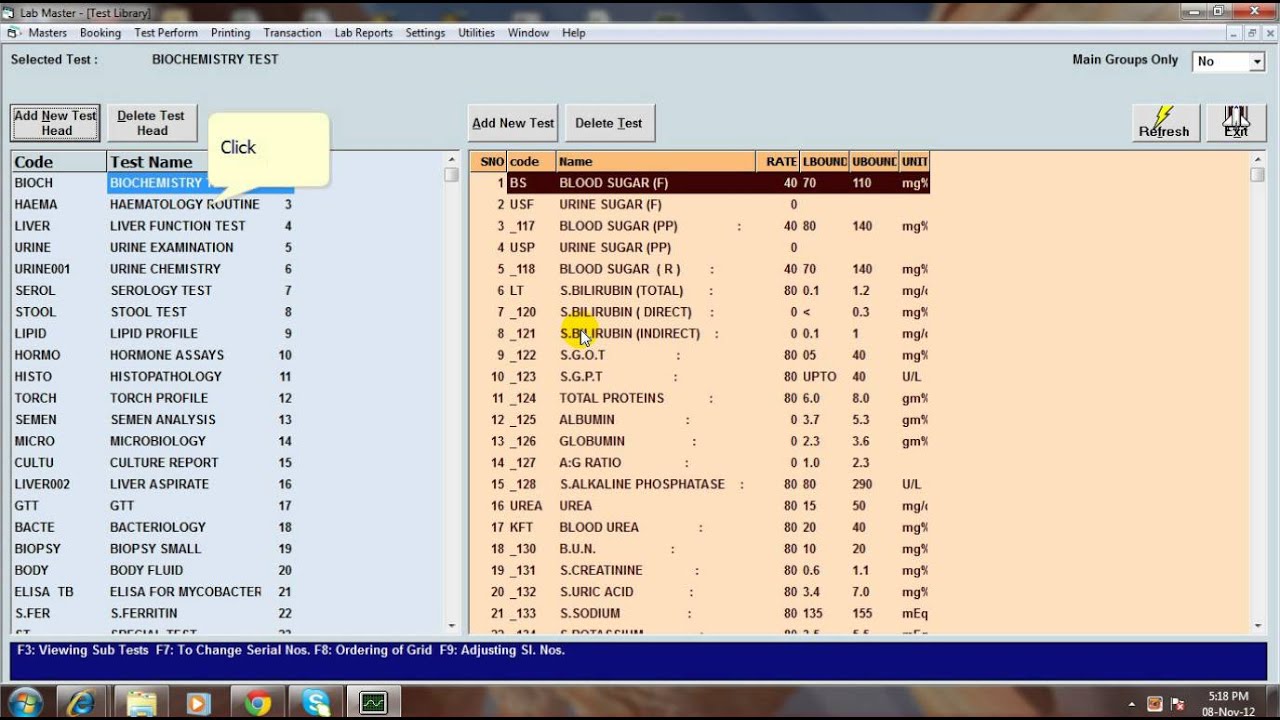Open the Lab Reports menu
Screen dimensions: 1280x720
click(363, 33)
